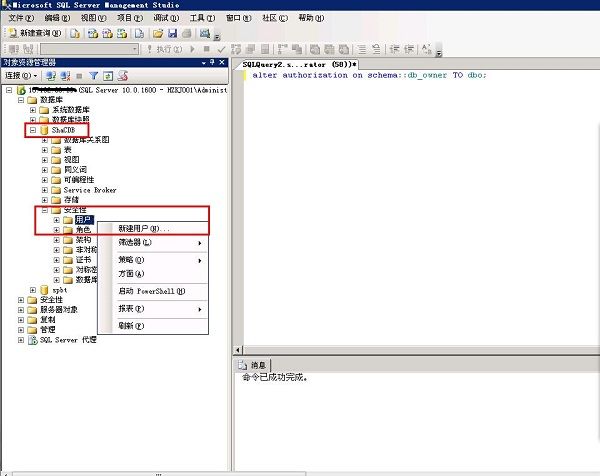Click the Execute (执行) query button
Viewport: 600px width, 476px height.
coord(164,49)
